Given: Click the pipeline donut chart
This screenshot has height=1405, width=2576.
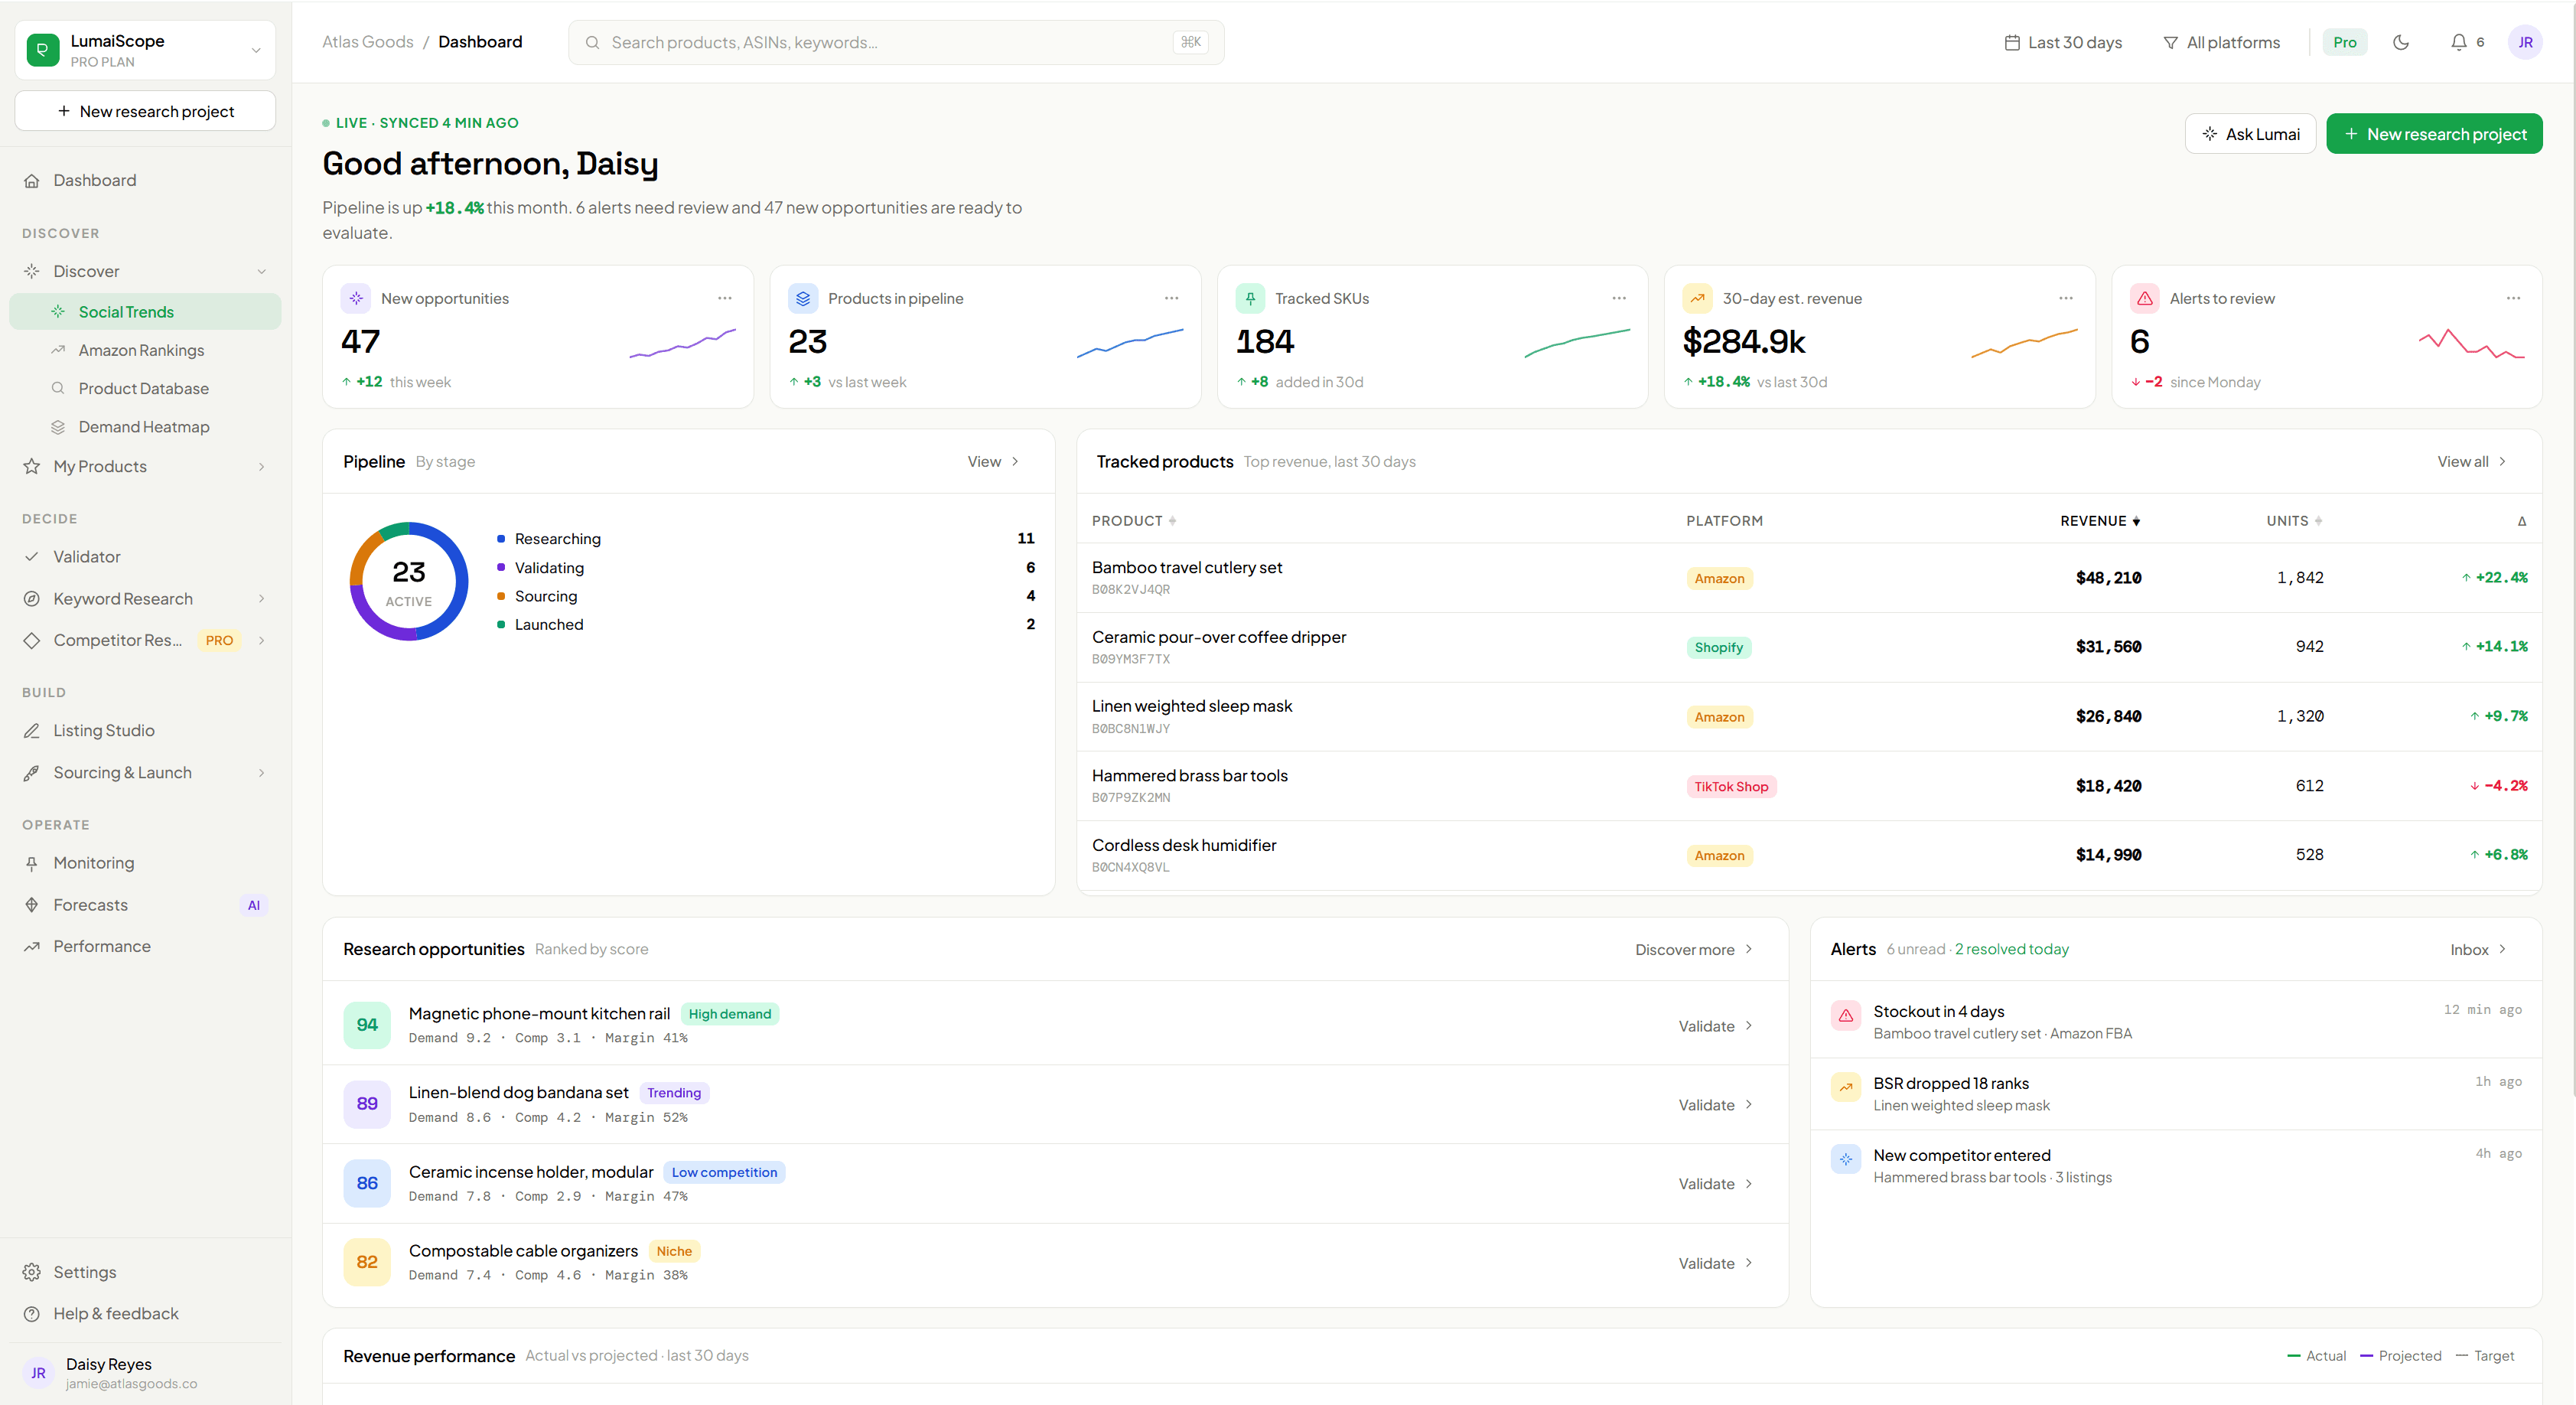Looking at the screenshot, I should [409, 581].
